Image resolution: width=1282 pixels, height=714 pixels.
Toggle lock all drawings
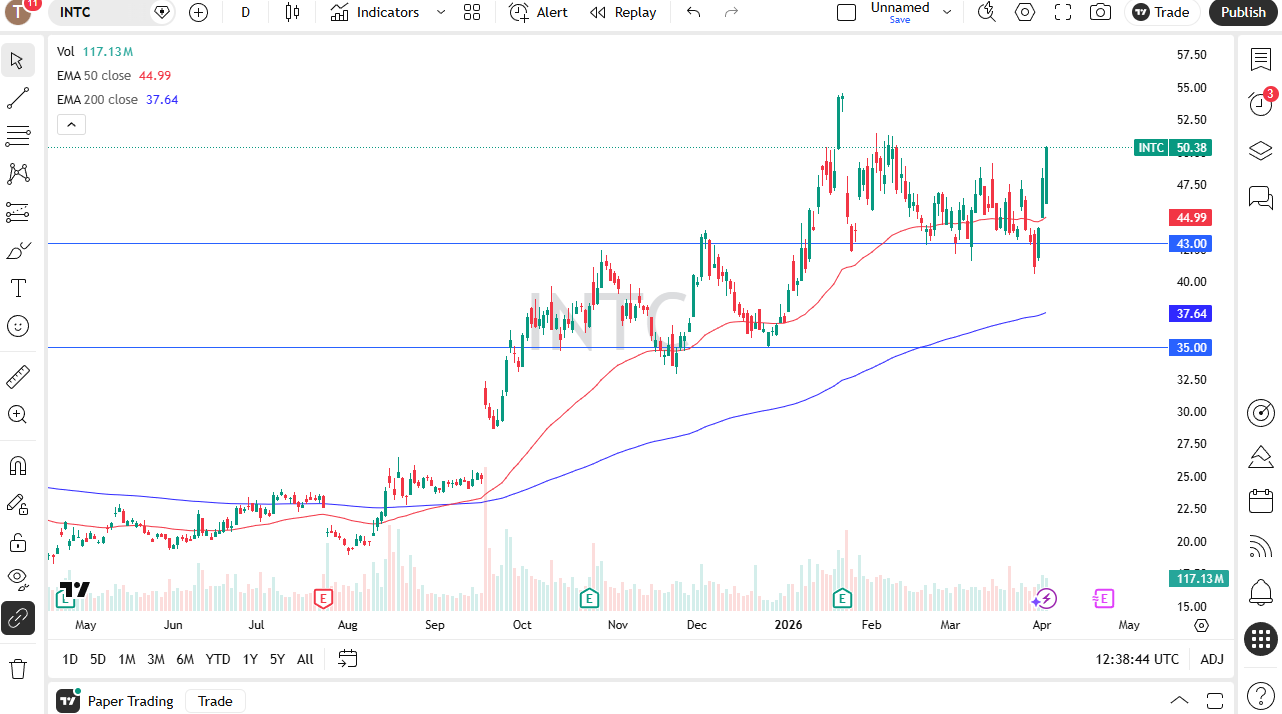click(x=18, y=542)
